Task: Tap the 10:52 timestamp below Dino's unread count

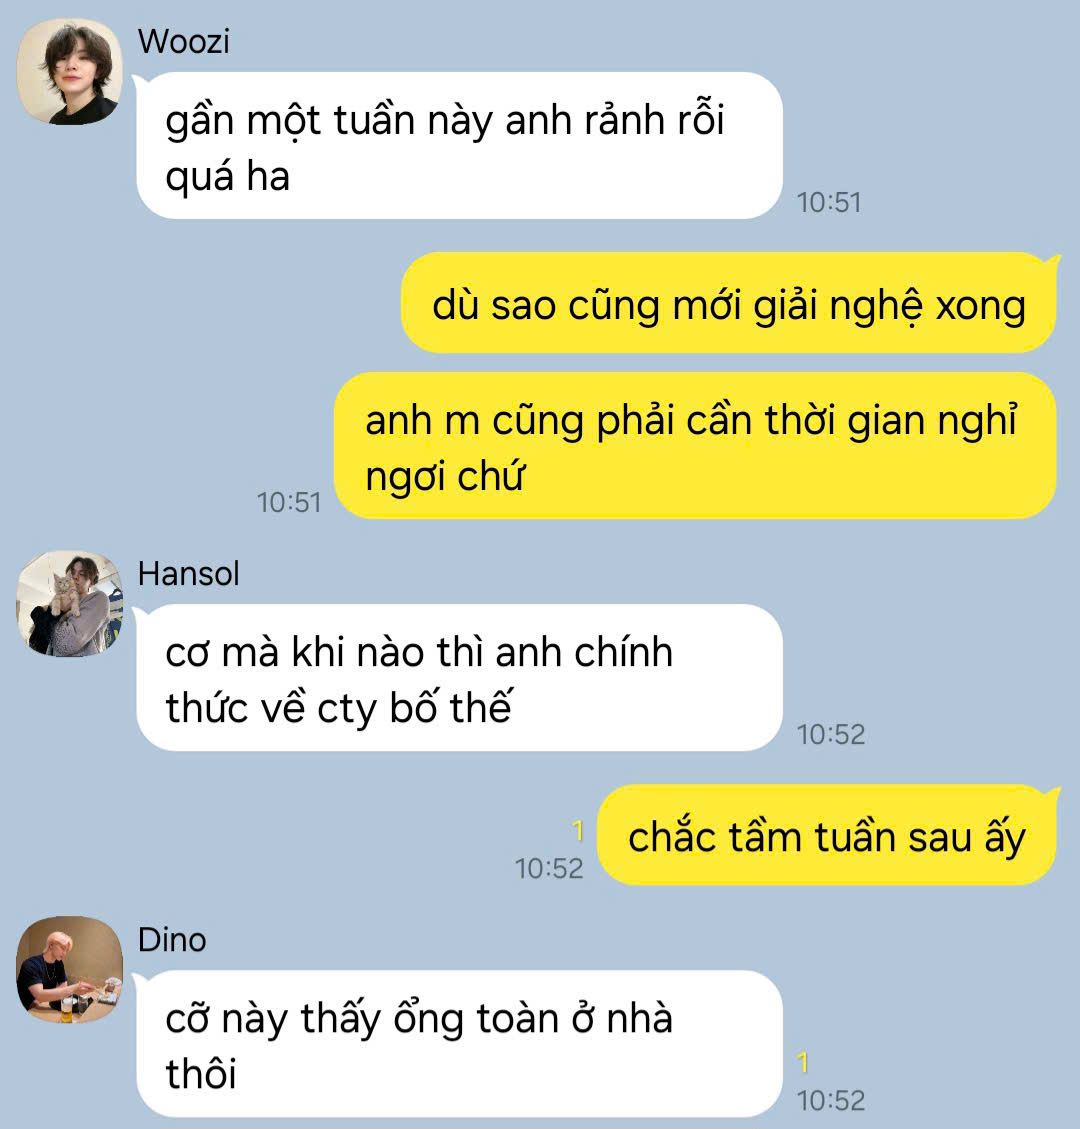Action: coord(831,1100)
